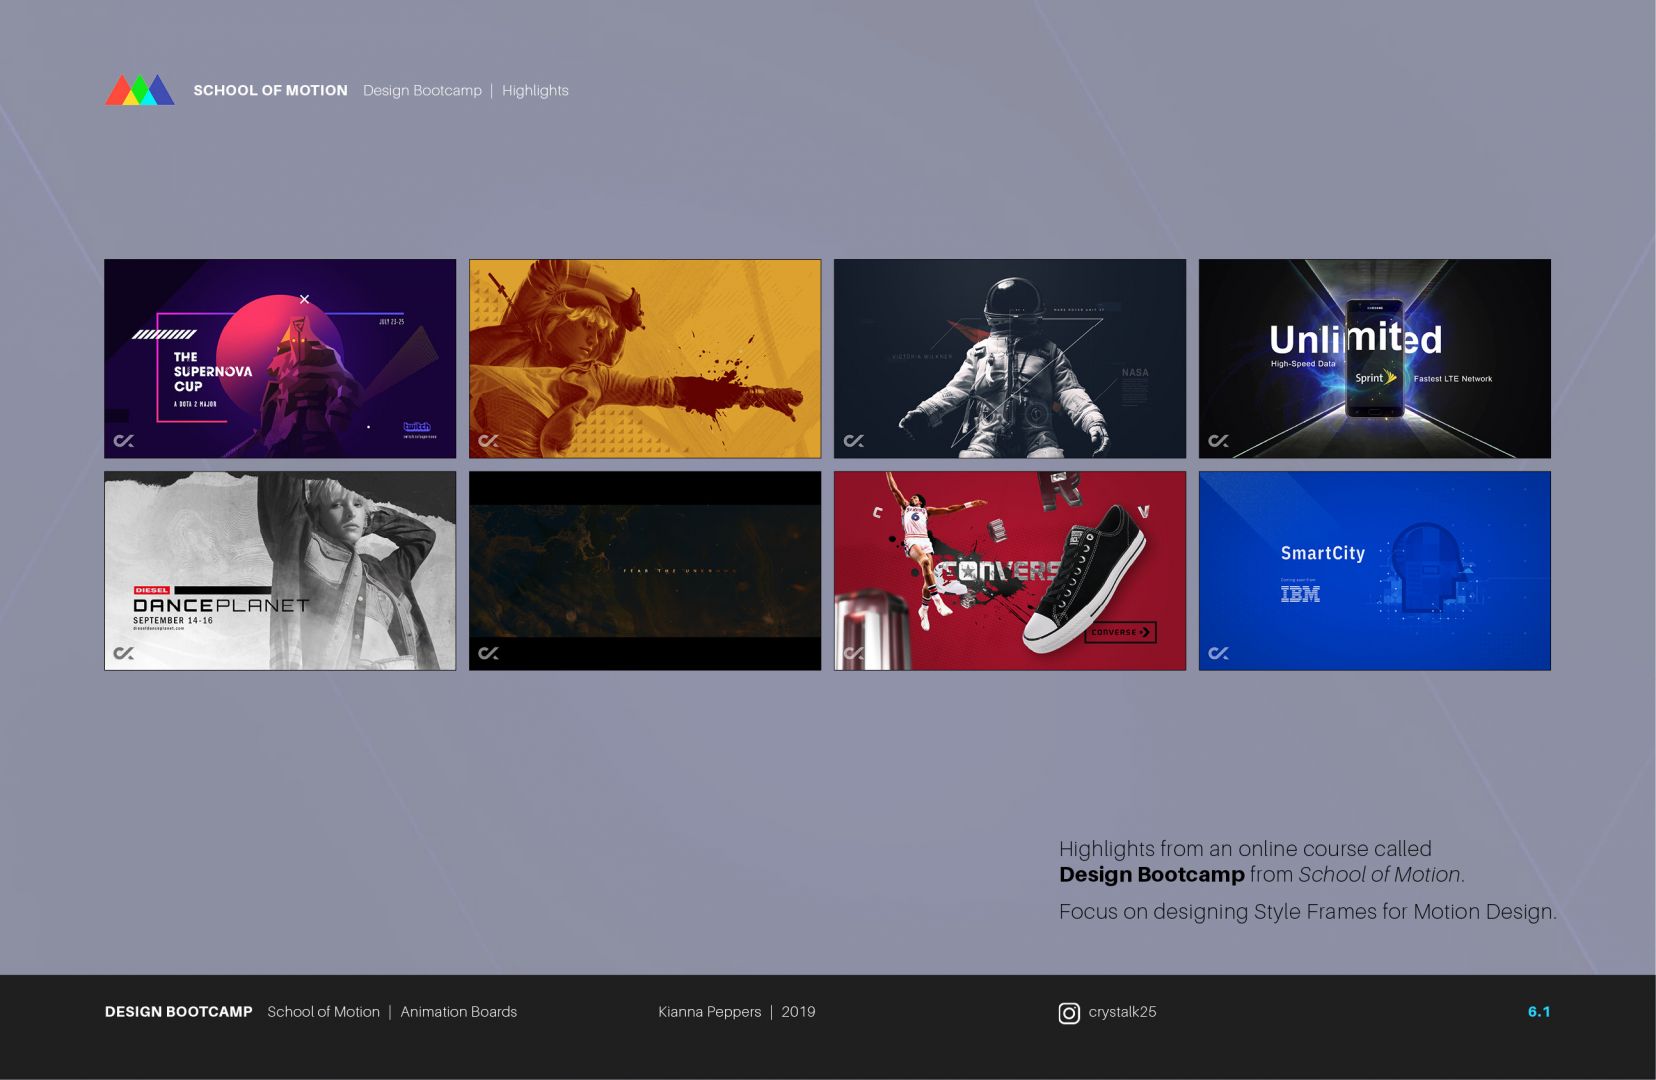Screen dimensions: 1656x1080
Task: Click the crystalk25 Instagram handle
Action: click(x=1122, y=1012)
